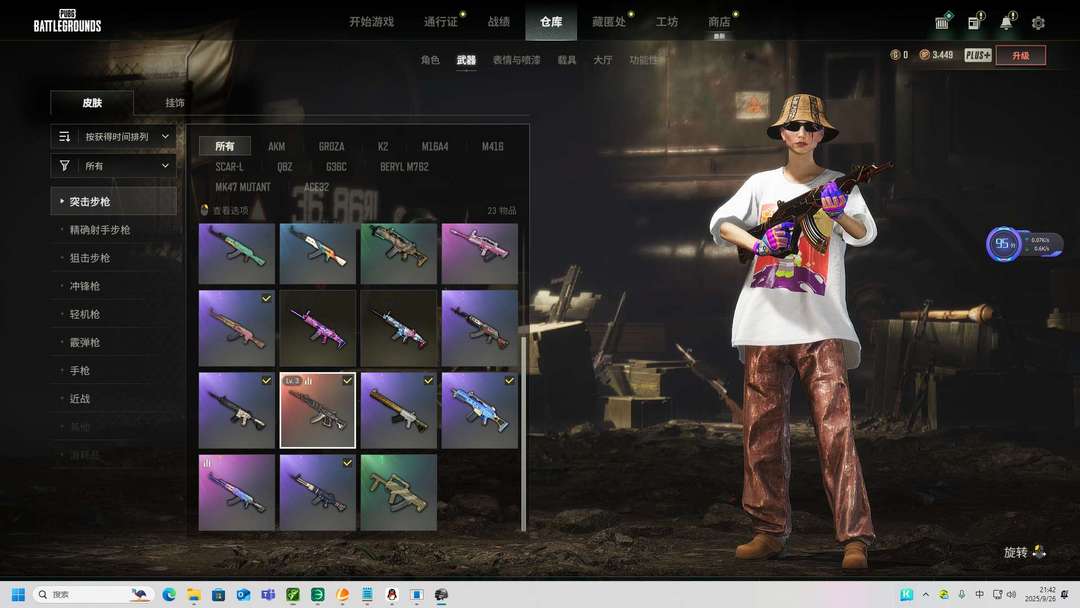Select the 狙击步枪 category
Viewport: 1080px width, 608px height.
click(90, 258)
